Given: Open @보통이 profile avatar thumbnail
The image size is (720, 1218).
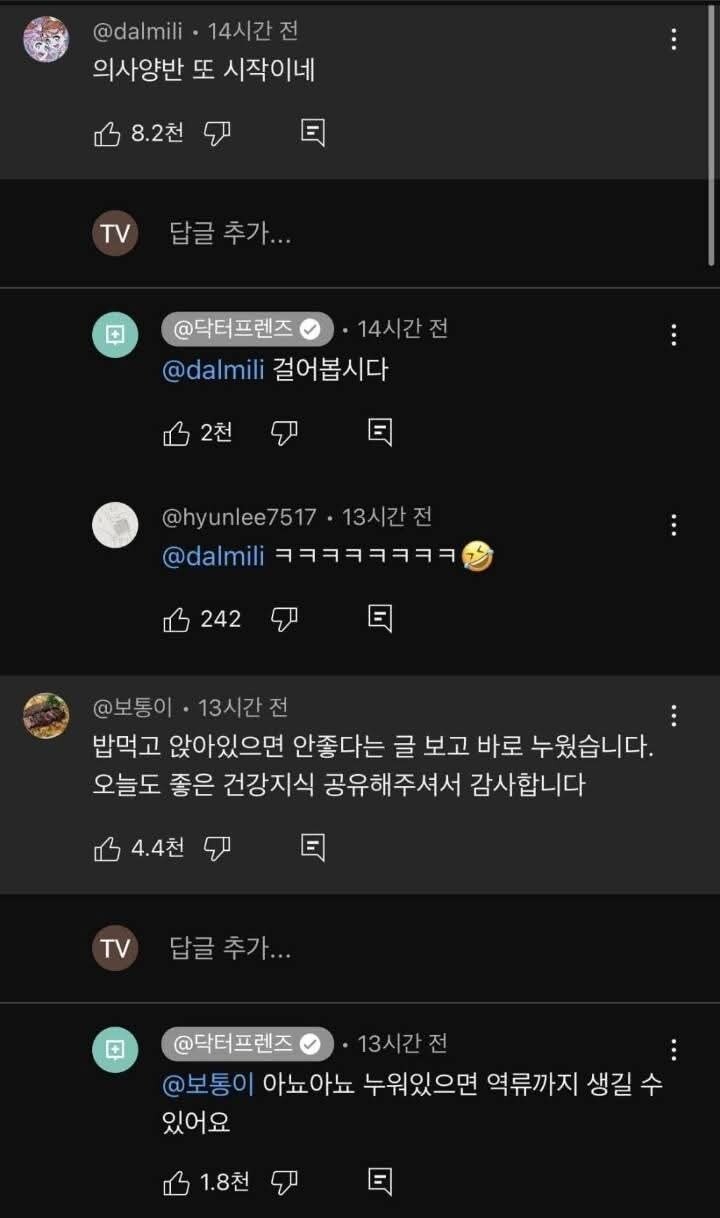Looking at the screenshot, I should pyautogui.click(x=46, y=716).
